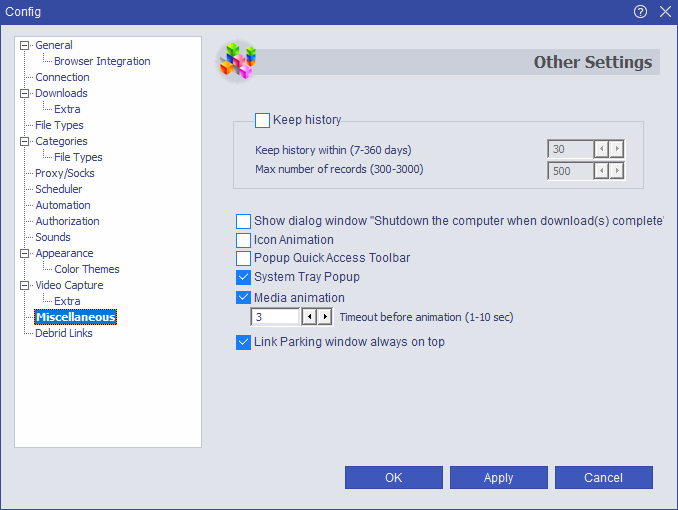Uncheck Media animation option
678x510 pixels.
tap(243, 298)
